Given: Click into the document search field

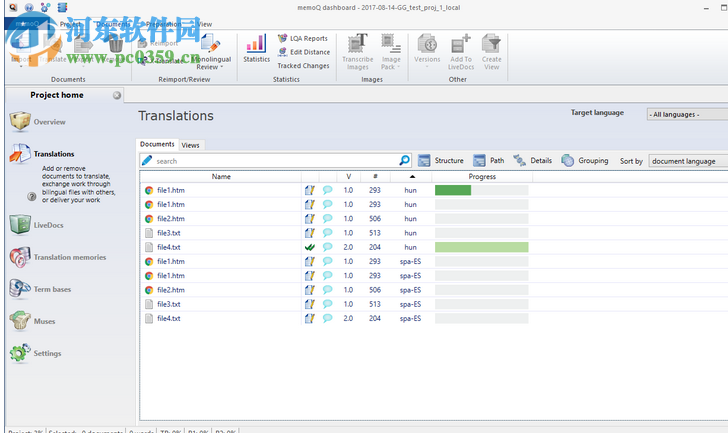Looking at the screenshot, I should pyautogui.click(x=276, y=161).
